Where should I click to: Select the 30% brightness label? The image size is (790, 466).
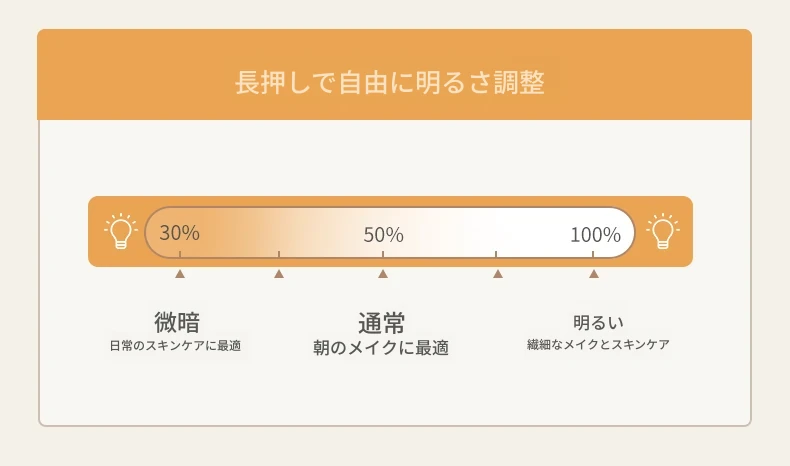point(179,233)
